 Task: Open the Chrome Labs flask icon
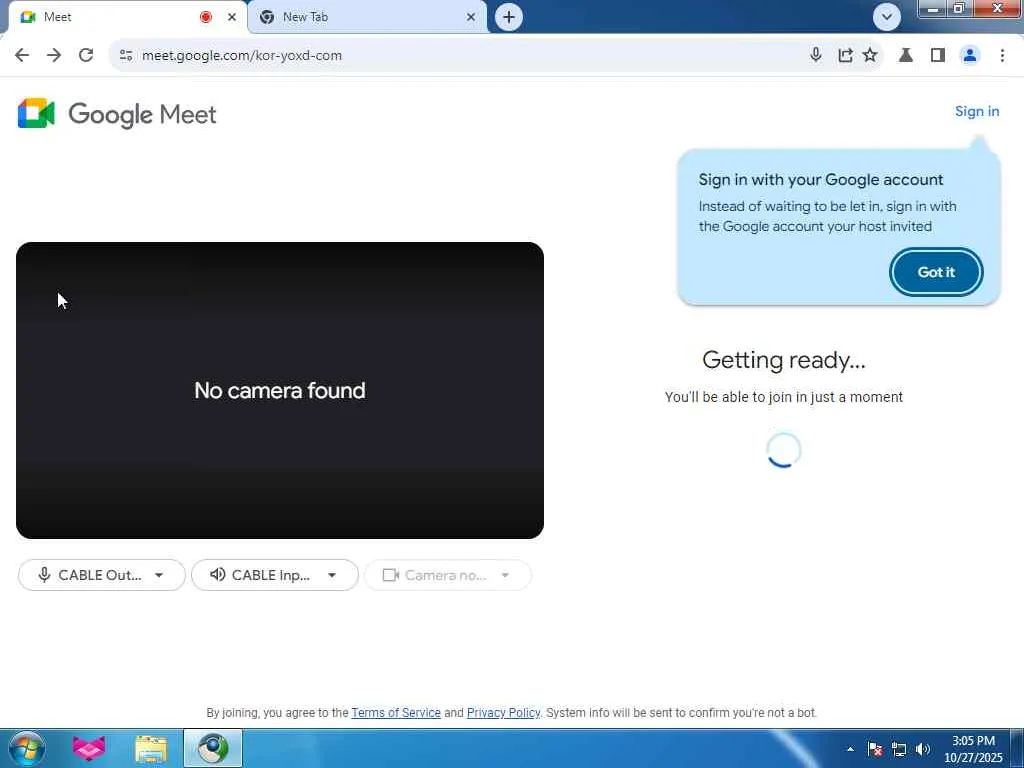906,56
